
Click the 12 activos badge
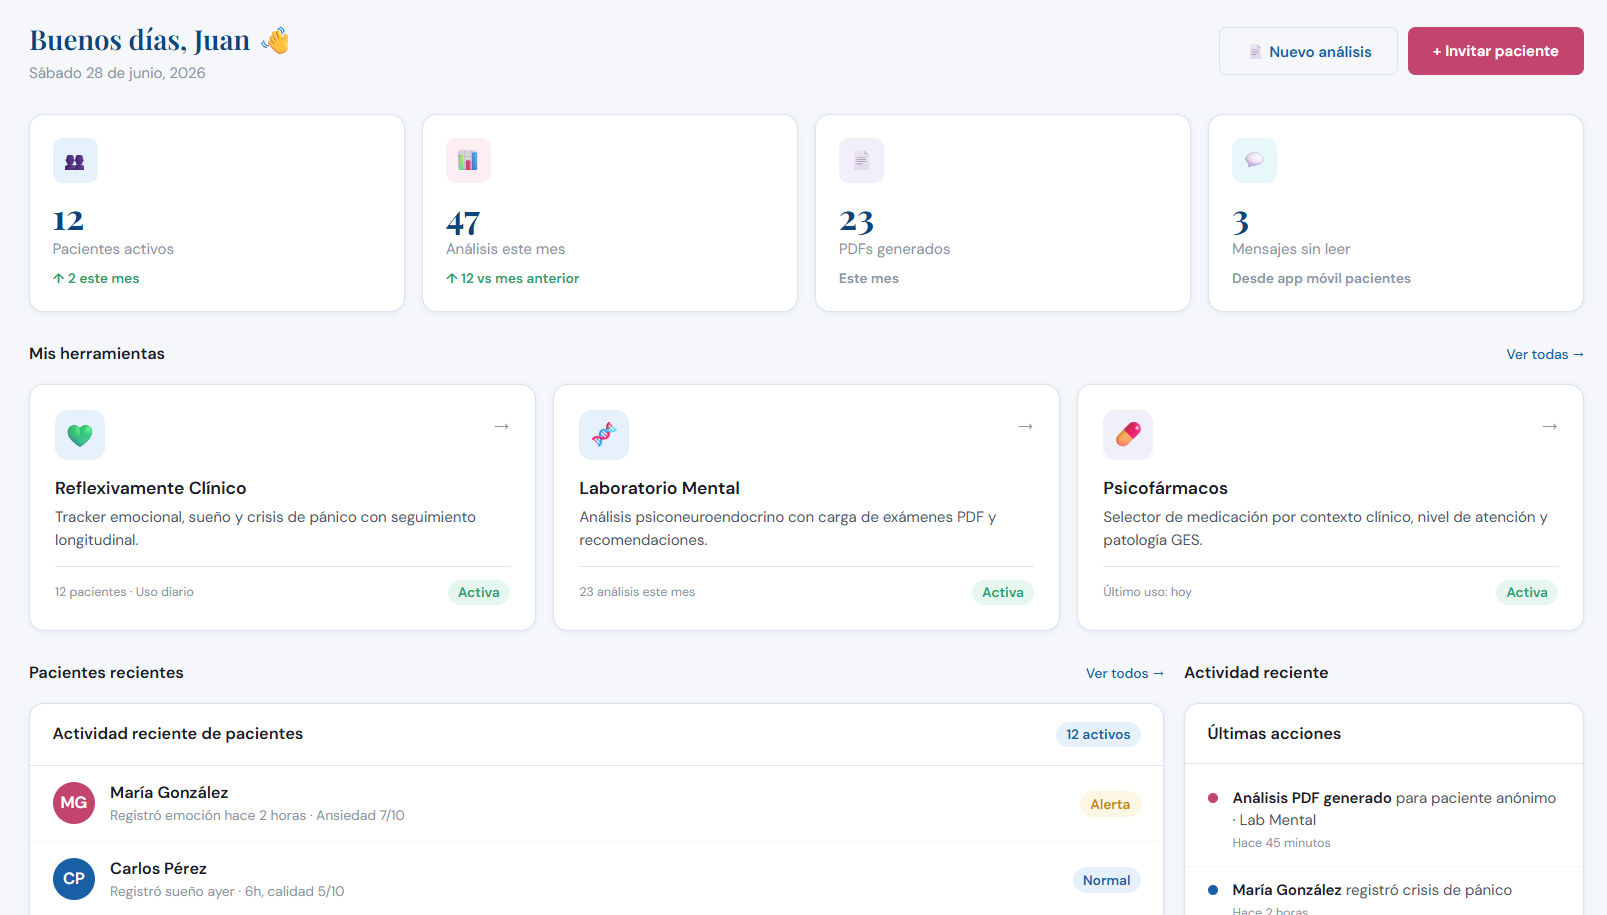pos(1098,734)
